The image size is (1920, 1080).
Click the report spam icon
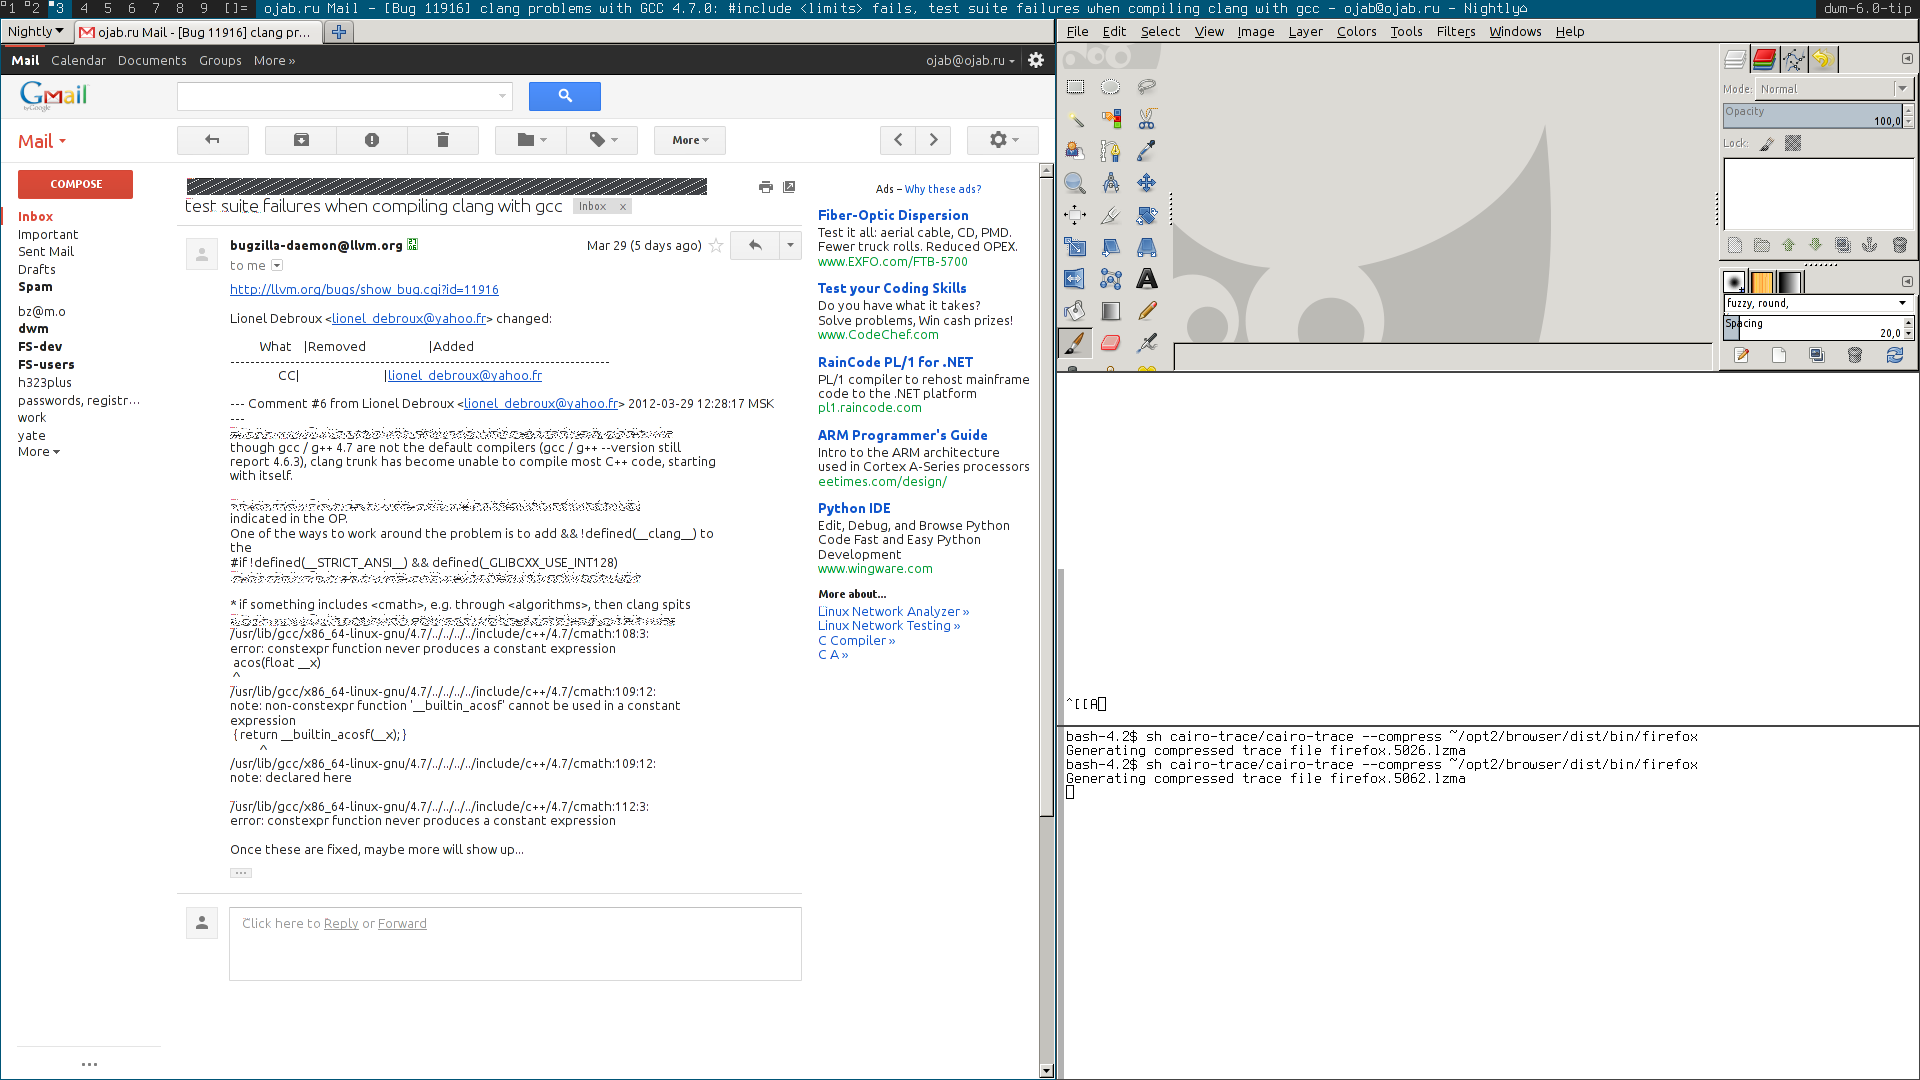point(372,140)
